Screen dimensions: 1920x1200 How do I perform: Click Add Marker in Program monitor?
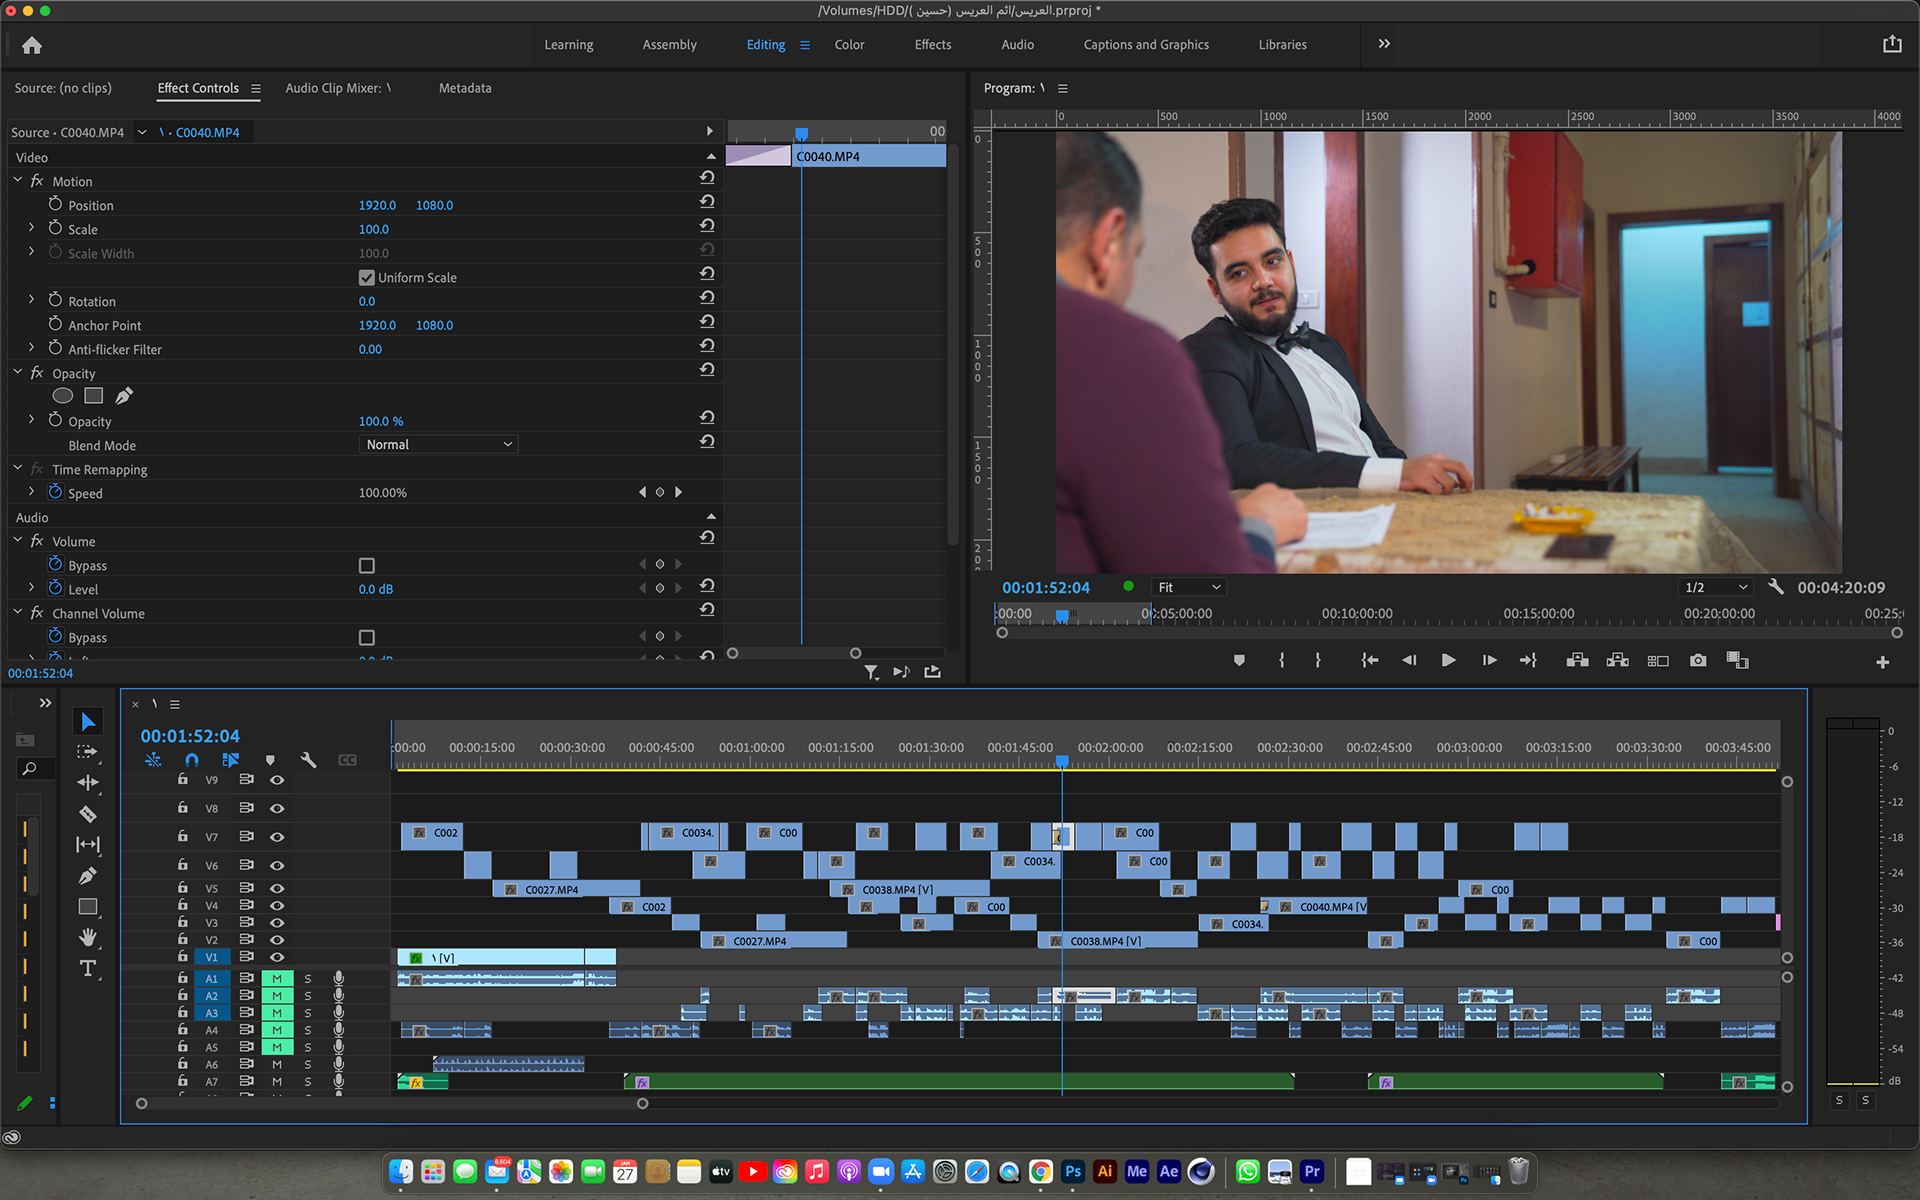1239,661
